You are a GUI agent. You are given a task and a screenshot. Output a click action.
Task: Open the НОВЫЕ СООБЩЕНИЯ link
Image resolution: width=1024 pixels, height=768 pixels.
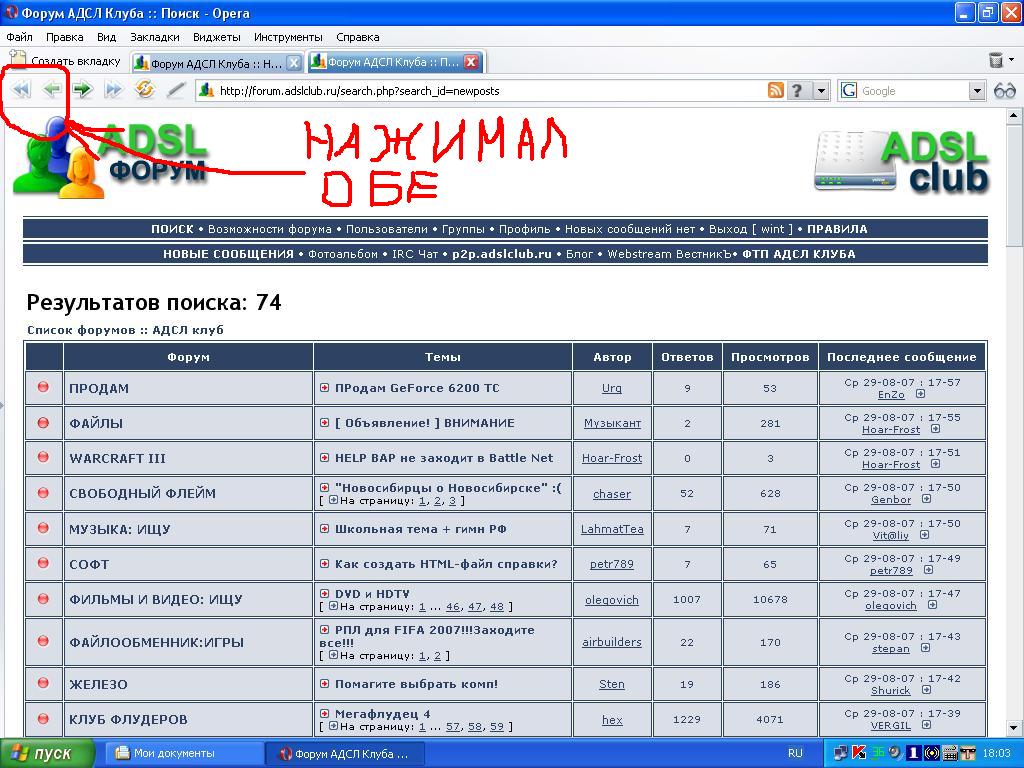pos(228,254)
